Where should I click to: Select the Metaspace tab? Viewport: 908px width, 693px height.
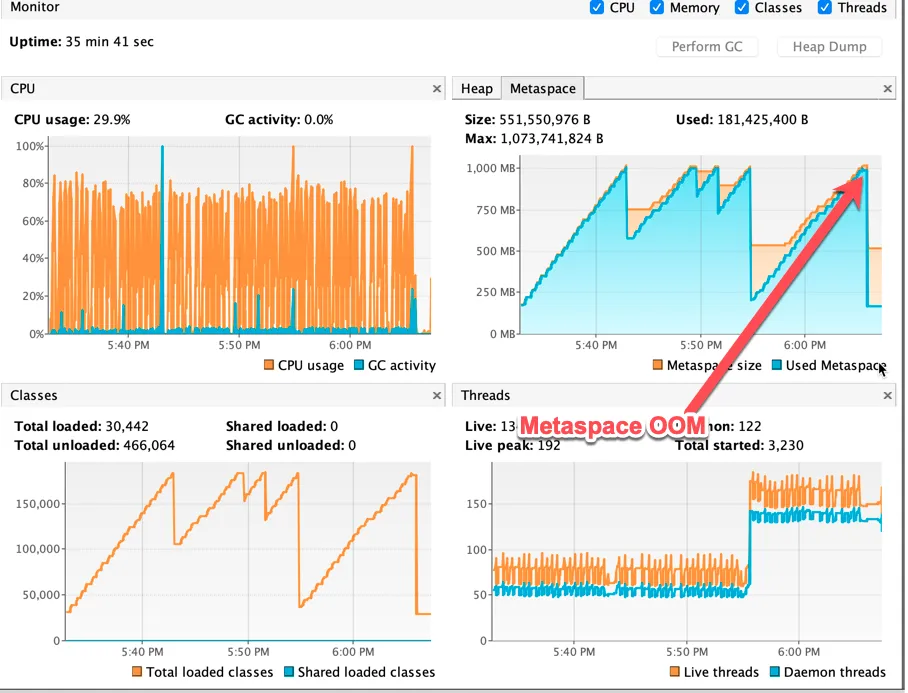pyautogui.click(x=543, y=89)
